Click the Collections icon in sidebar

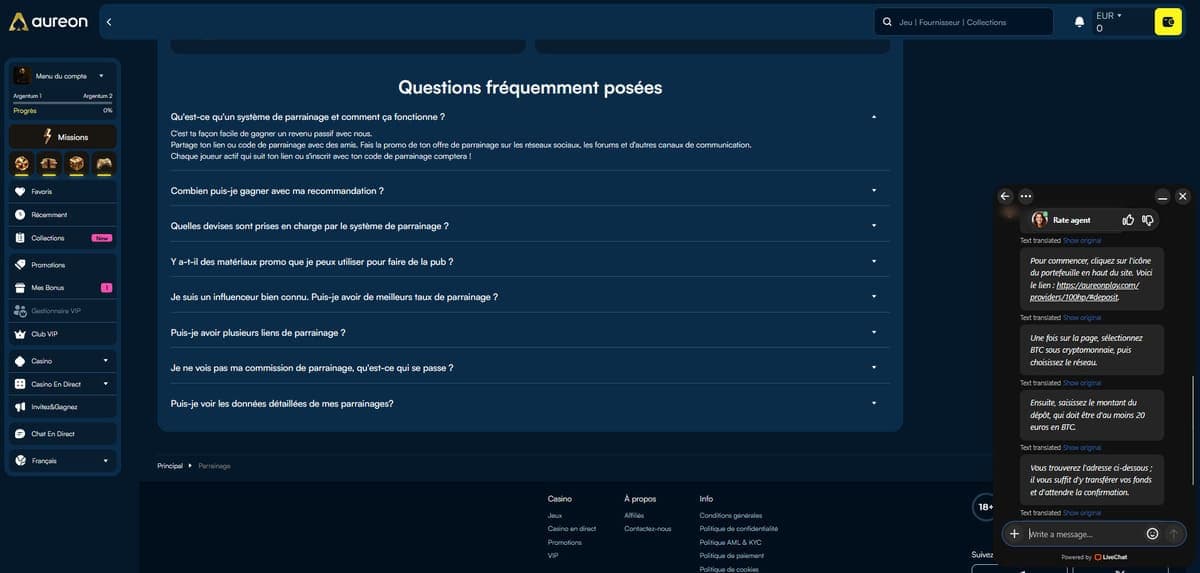coord(20,238)
